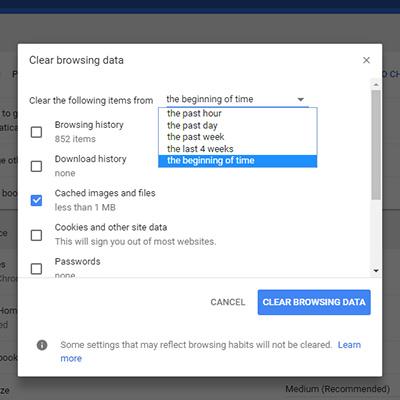
Task: Uncheck Cached images and files
Action: tap(36, 200)
